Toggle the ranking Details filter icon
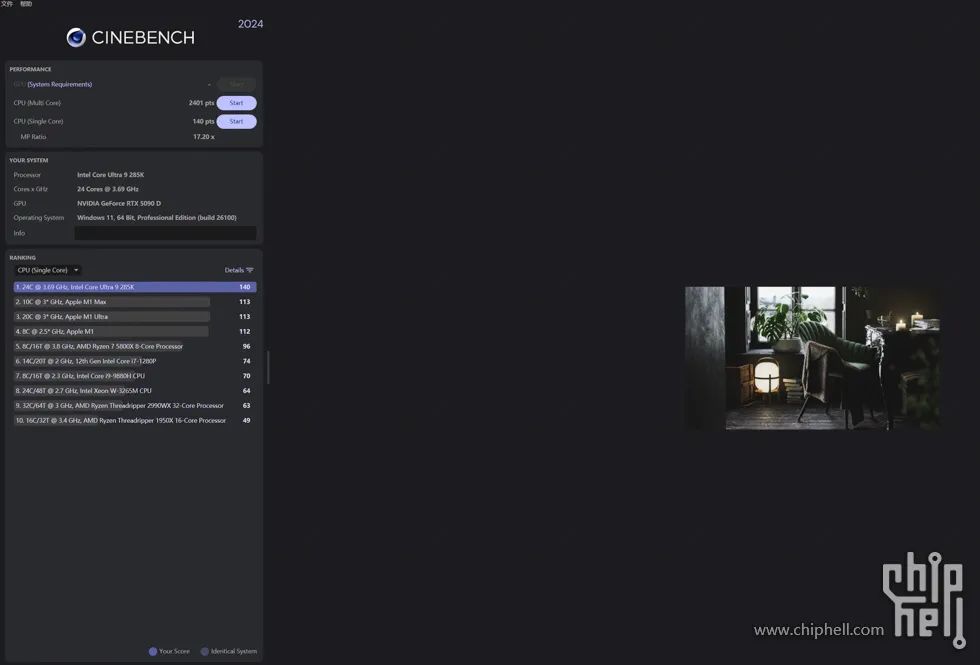 [250, 270]
